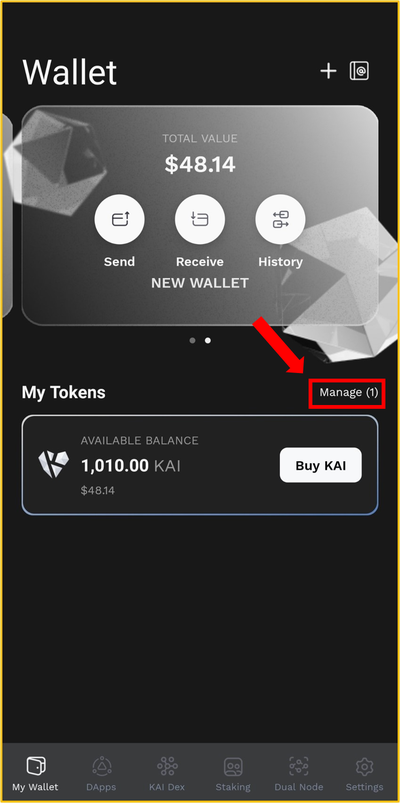Tap the Receive circle icon
The image size is (400, 803).
point(200,219)
